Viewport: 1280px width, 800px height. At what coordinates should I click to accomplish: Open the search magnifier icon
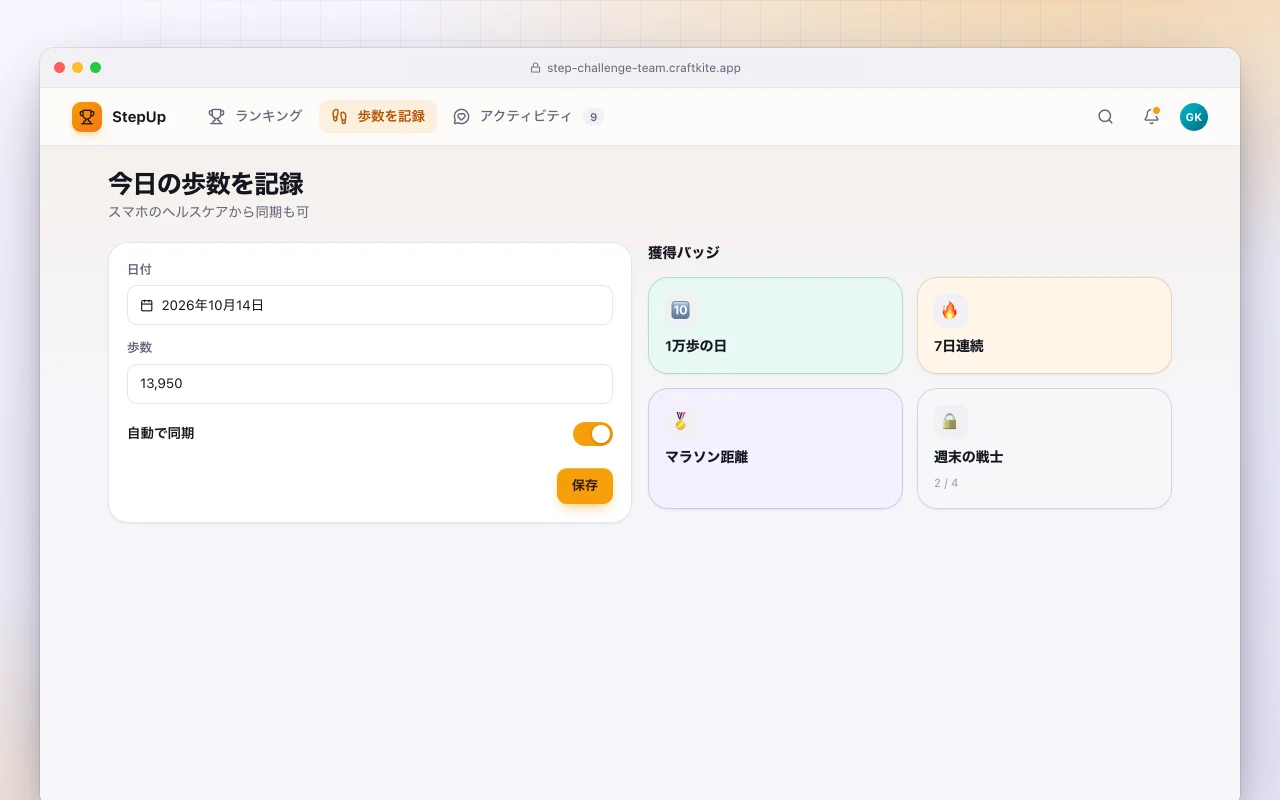point(1105,117)
